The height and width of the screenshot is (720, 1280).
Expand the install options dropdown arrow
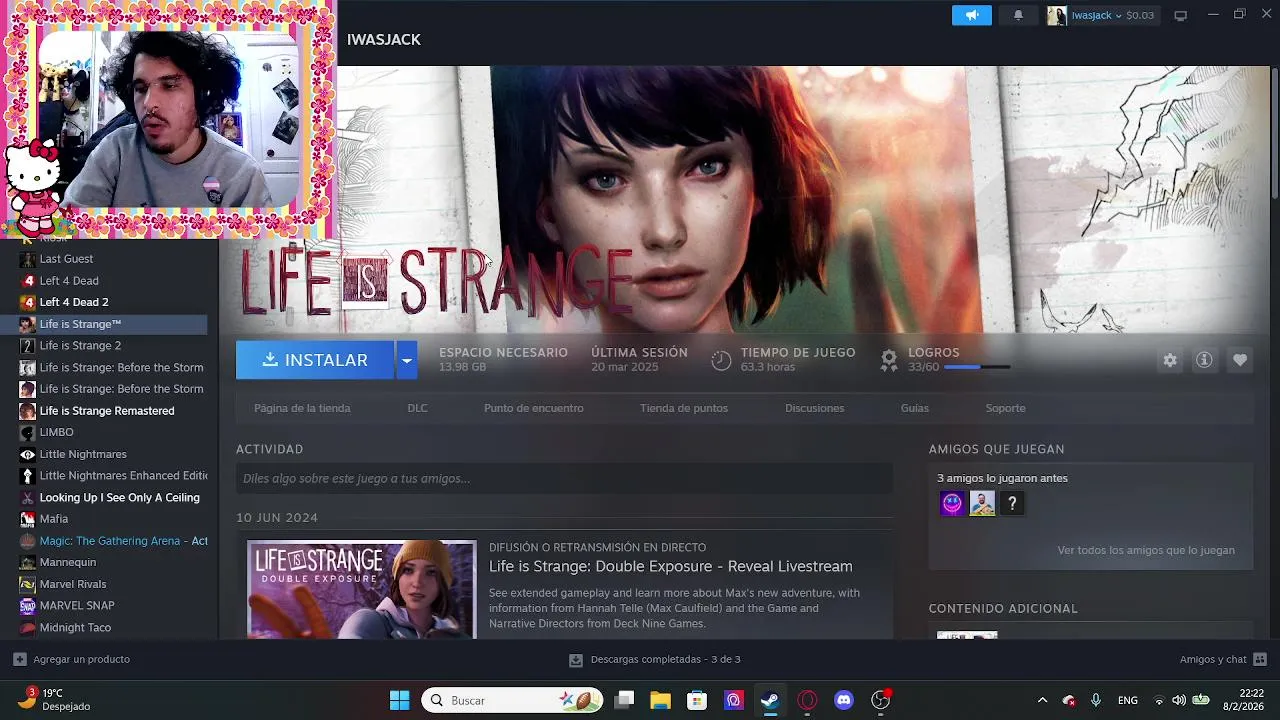pos(406,360)
